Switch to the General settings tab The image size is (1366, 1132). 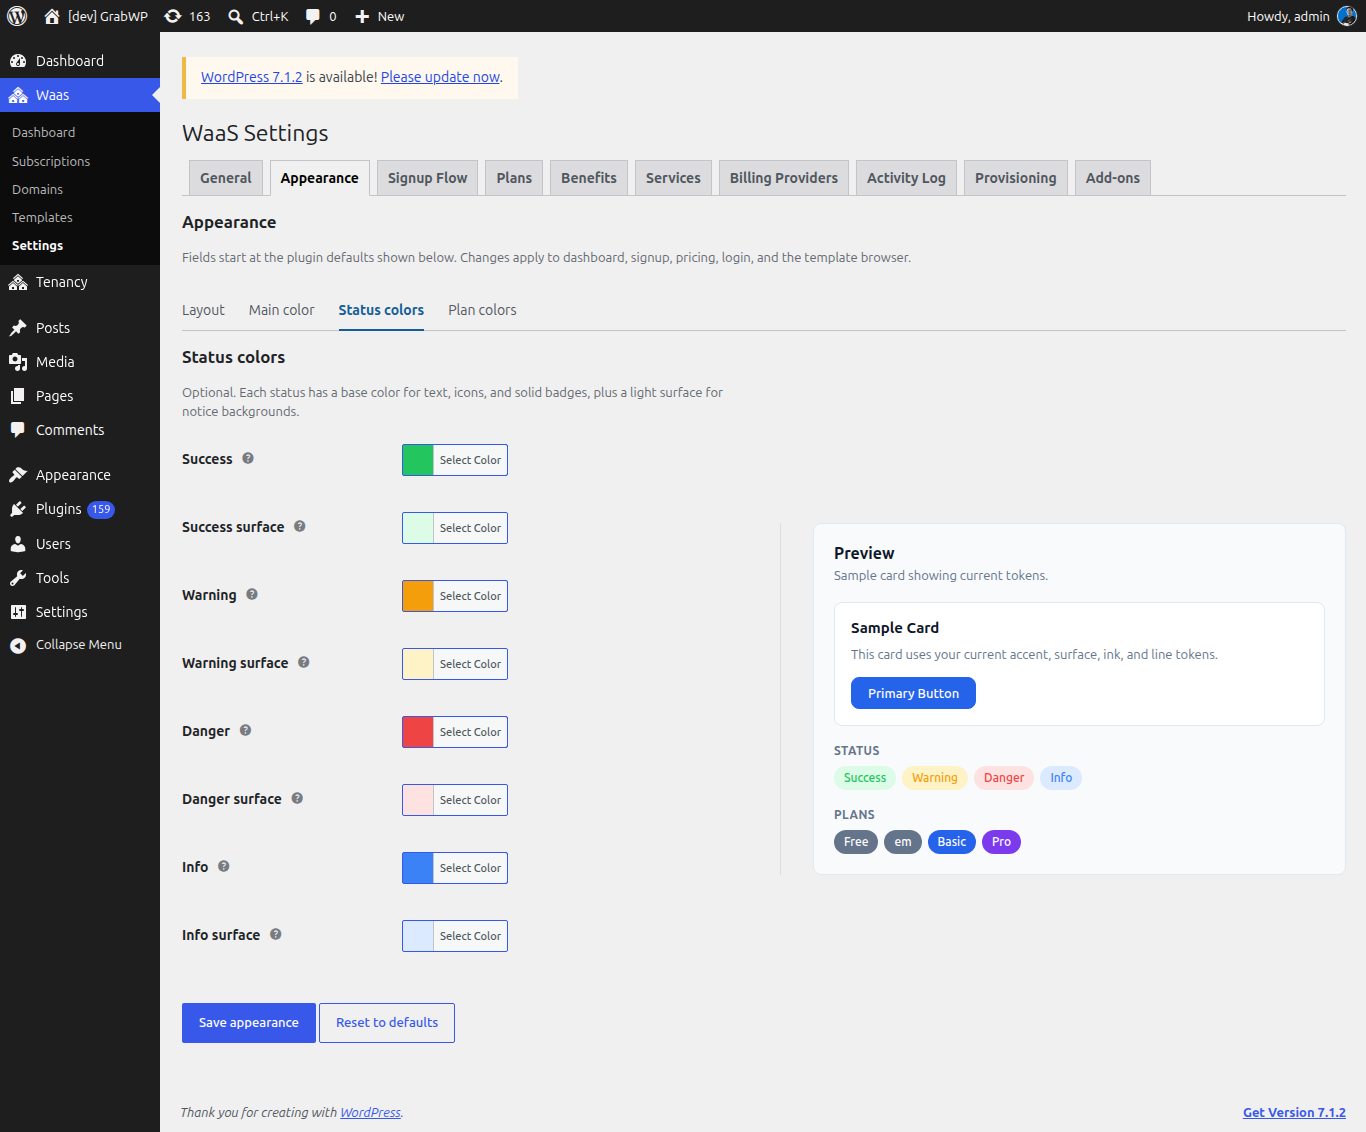click(226, 178)
